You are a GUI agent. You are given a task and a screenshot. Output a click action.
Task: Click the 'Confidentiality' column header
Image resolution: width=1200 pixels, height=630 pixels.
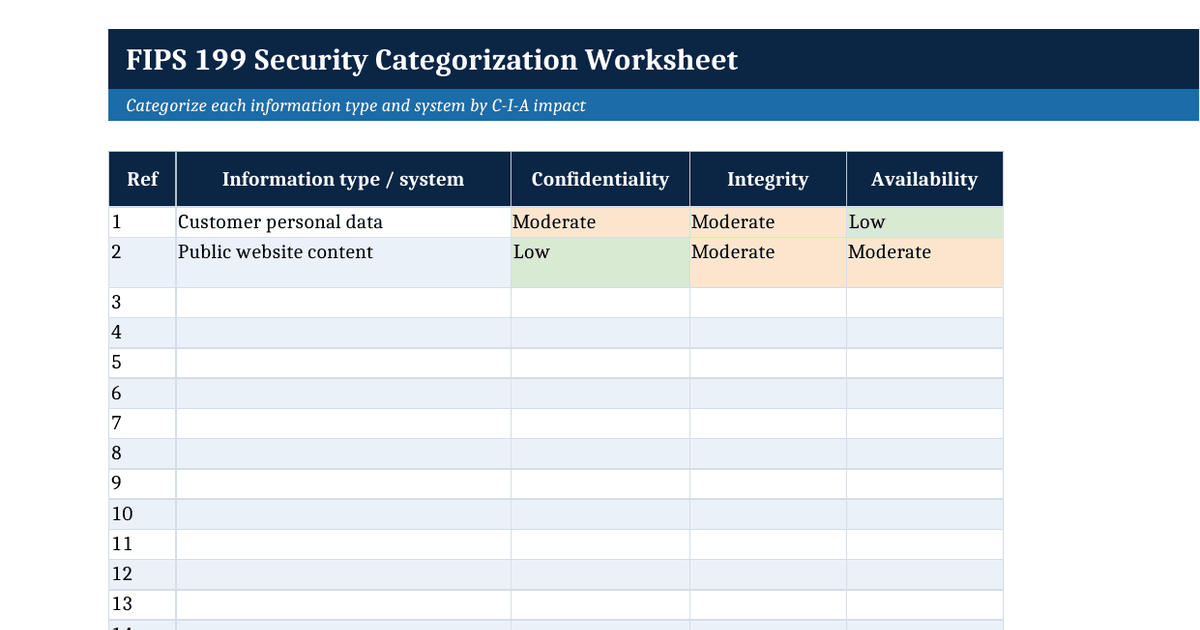click(600, 179)
